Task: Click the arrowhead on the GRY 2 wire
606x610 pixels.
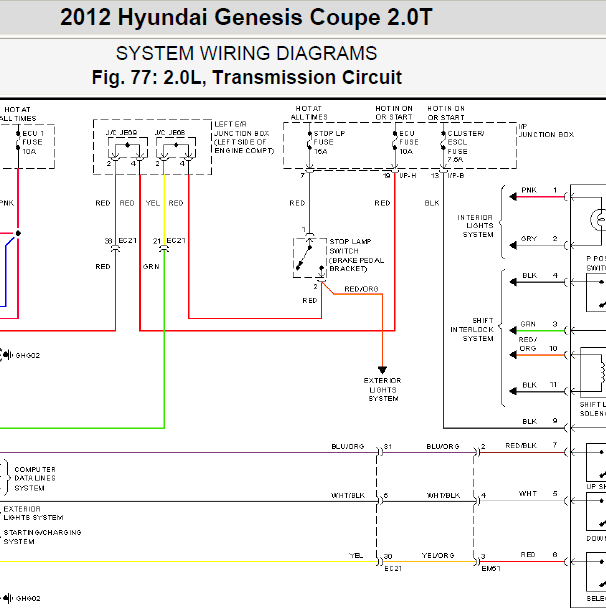Action: [513, 246]
